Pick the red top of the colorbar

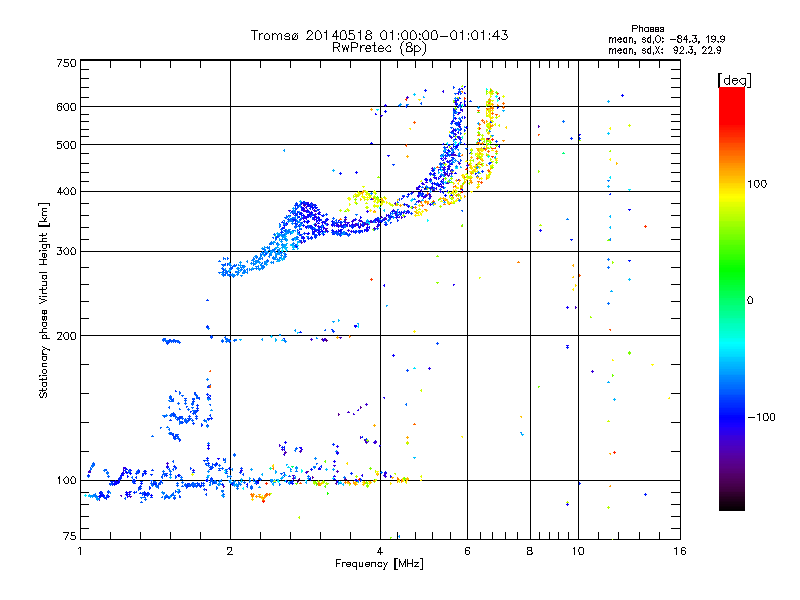(731, 92)
